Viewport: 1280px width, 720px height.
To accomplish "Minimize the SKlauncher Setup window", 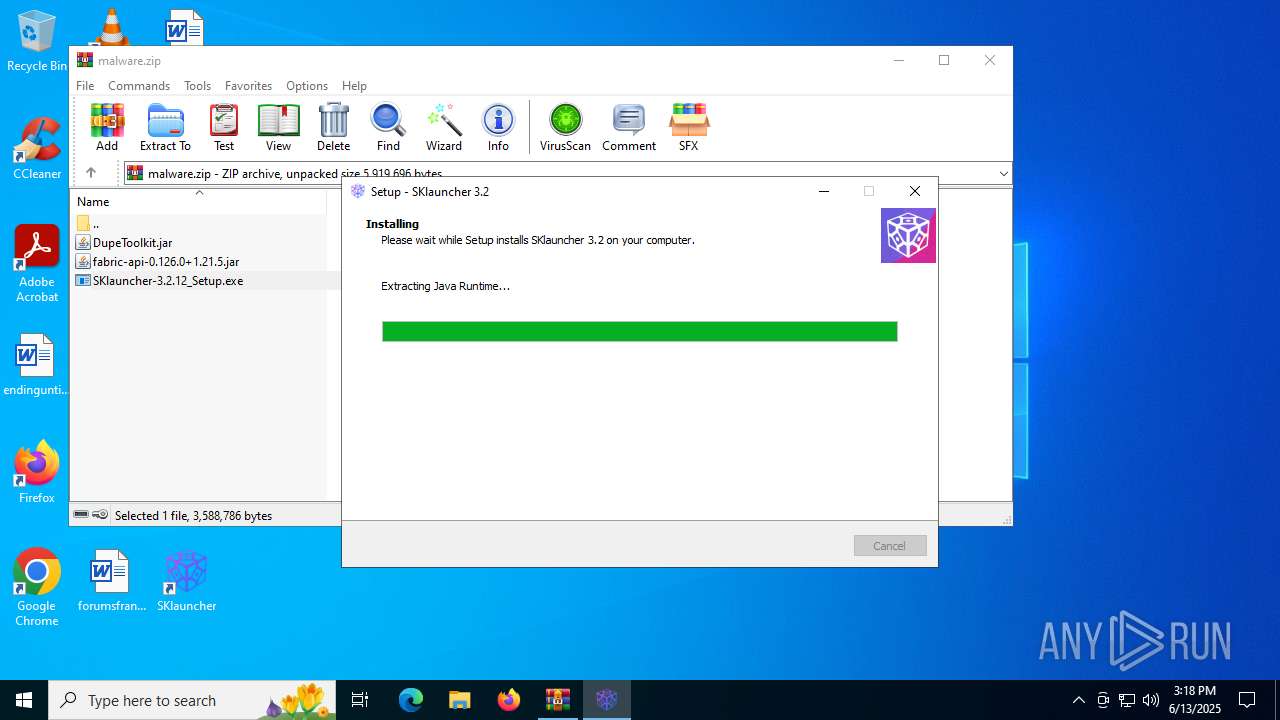I will (x=824, y=191).
